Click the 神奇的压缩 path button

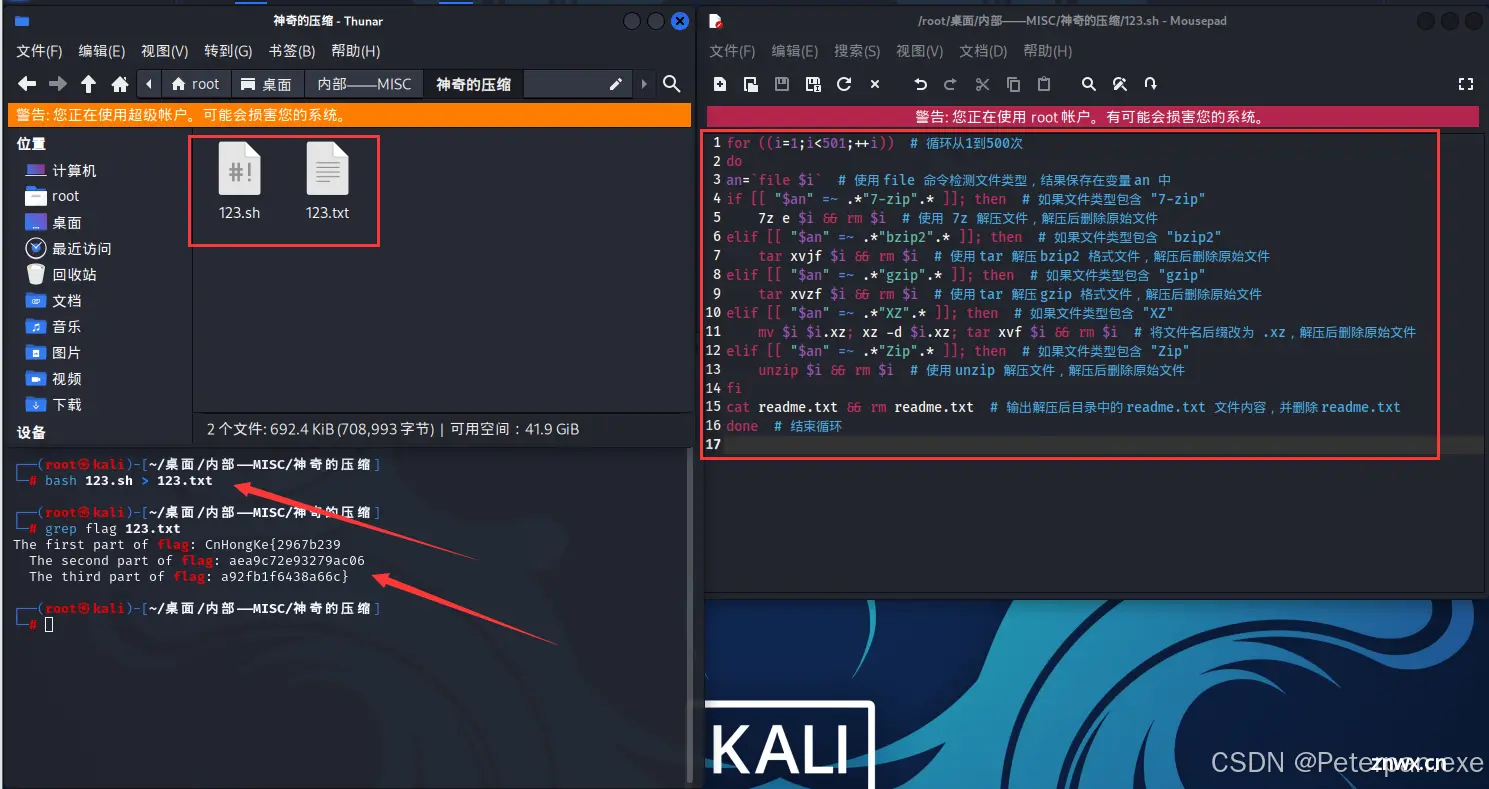473,84
